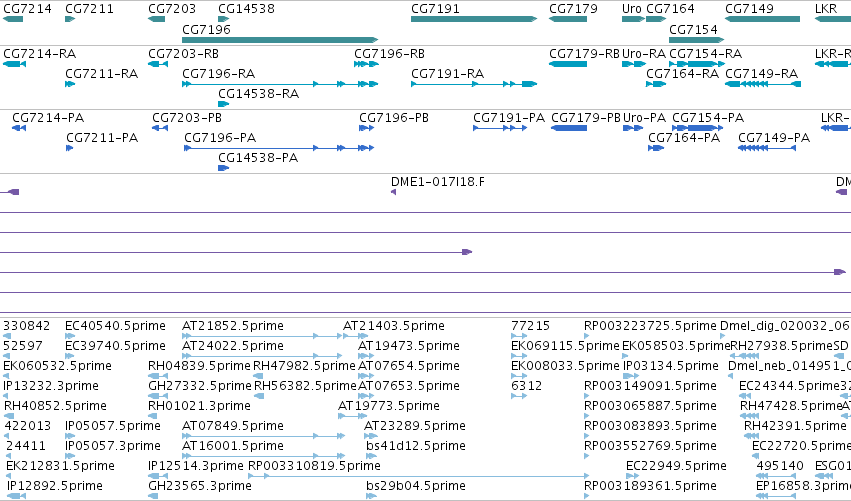Click the RH47982.5prime EST label
851x501 pixels.
[x=304, y=366]
